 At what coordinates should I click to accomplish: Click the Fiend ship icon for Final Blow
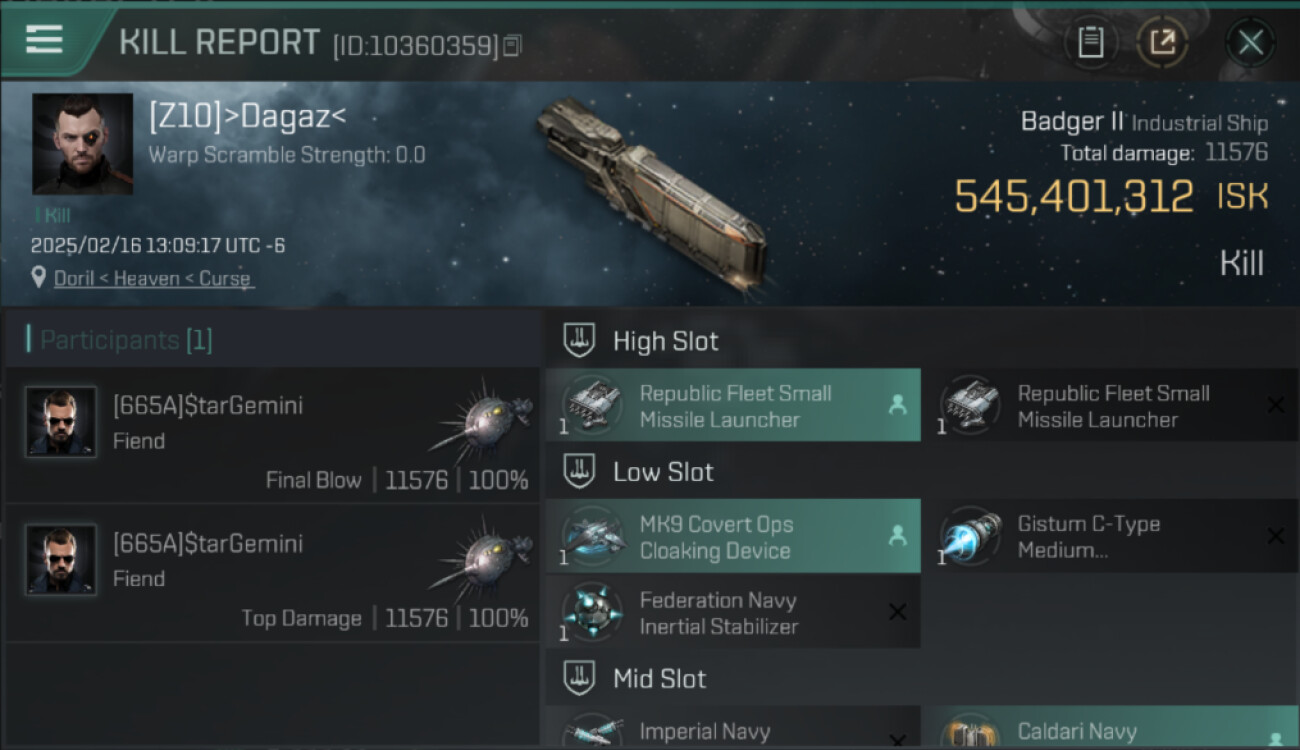coord(481,419)
